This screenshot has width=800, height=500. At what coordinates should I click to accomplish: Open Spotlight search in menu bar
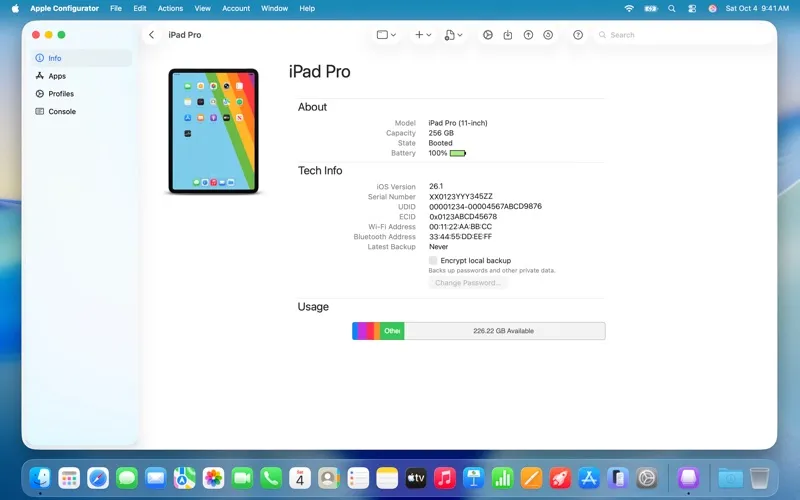[672, 8]
